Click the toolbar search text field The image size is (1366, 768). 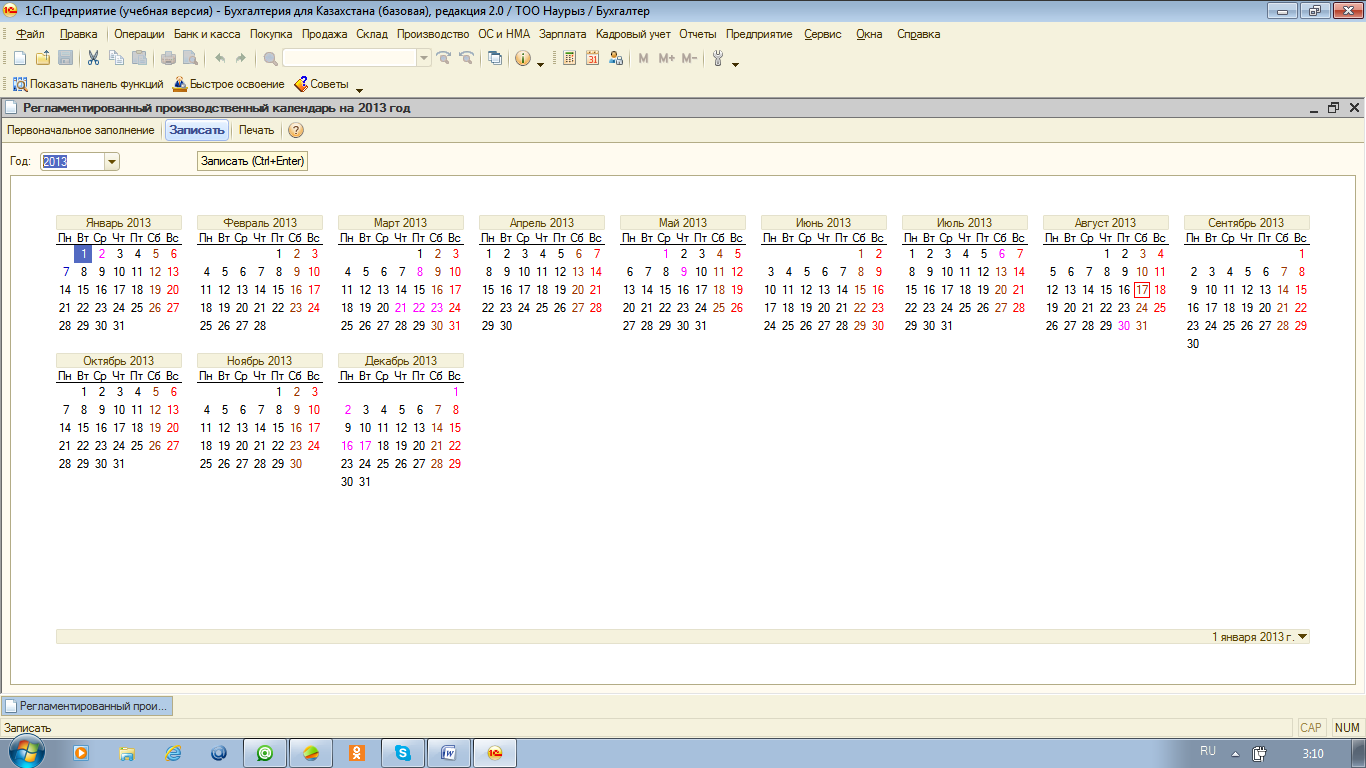[x=350, y=59]
